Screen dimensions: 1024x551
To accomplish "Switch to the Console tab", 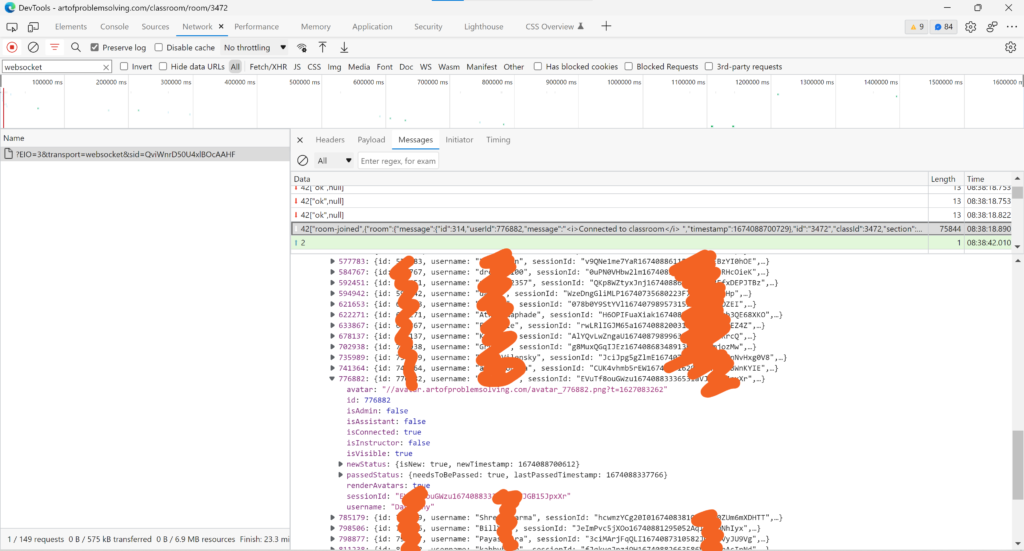I will click(x=114, y=27).
